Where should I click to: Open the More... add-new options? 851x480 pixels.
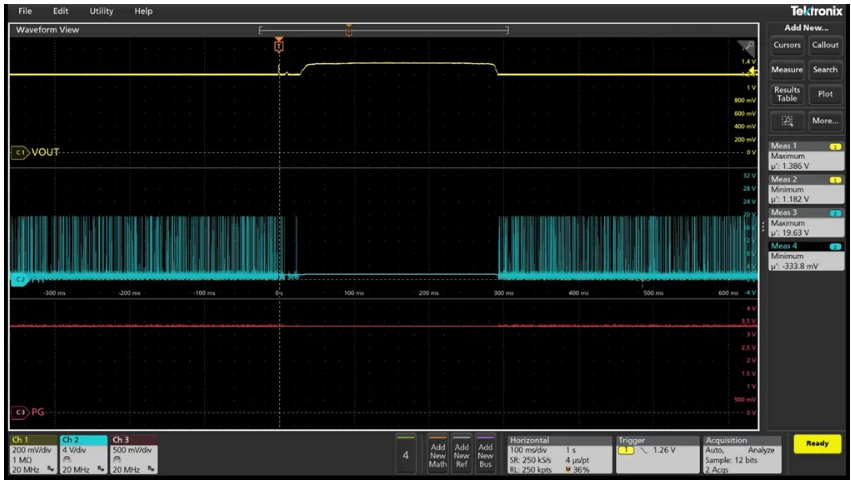(825, 121)
